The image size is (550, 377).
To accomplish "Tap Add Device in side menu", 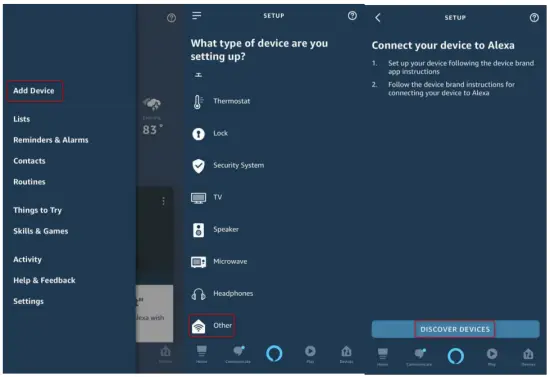I will [34, 91].
